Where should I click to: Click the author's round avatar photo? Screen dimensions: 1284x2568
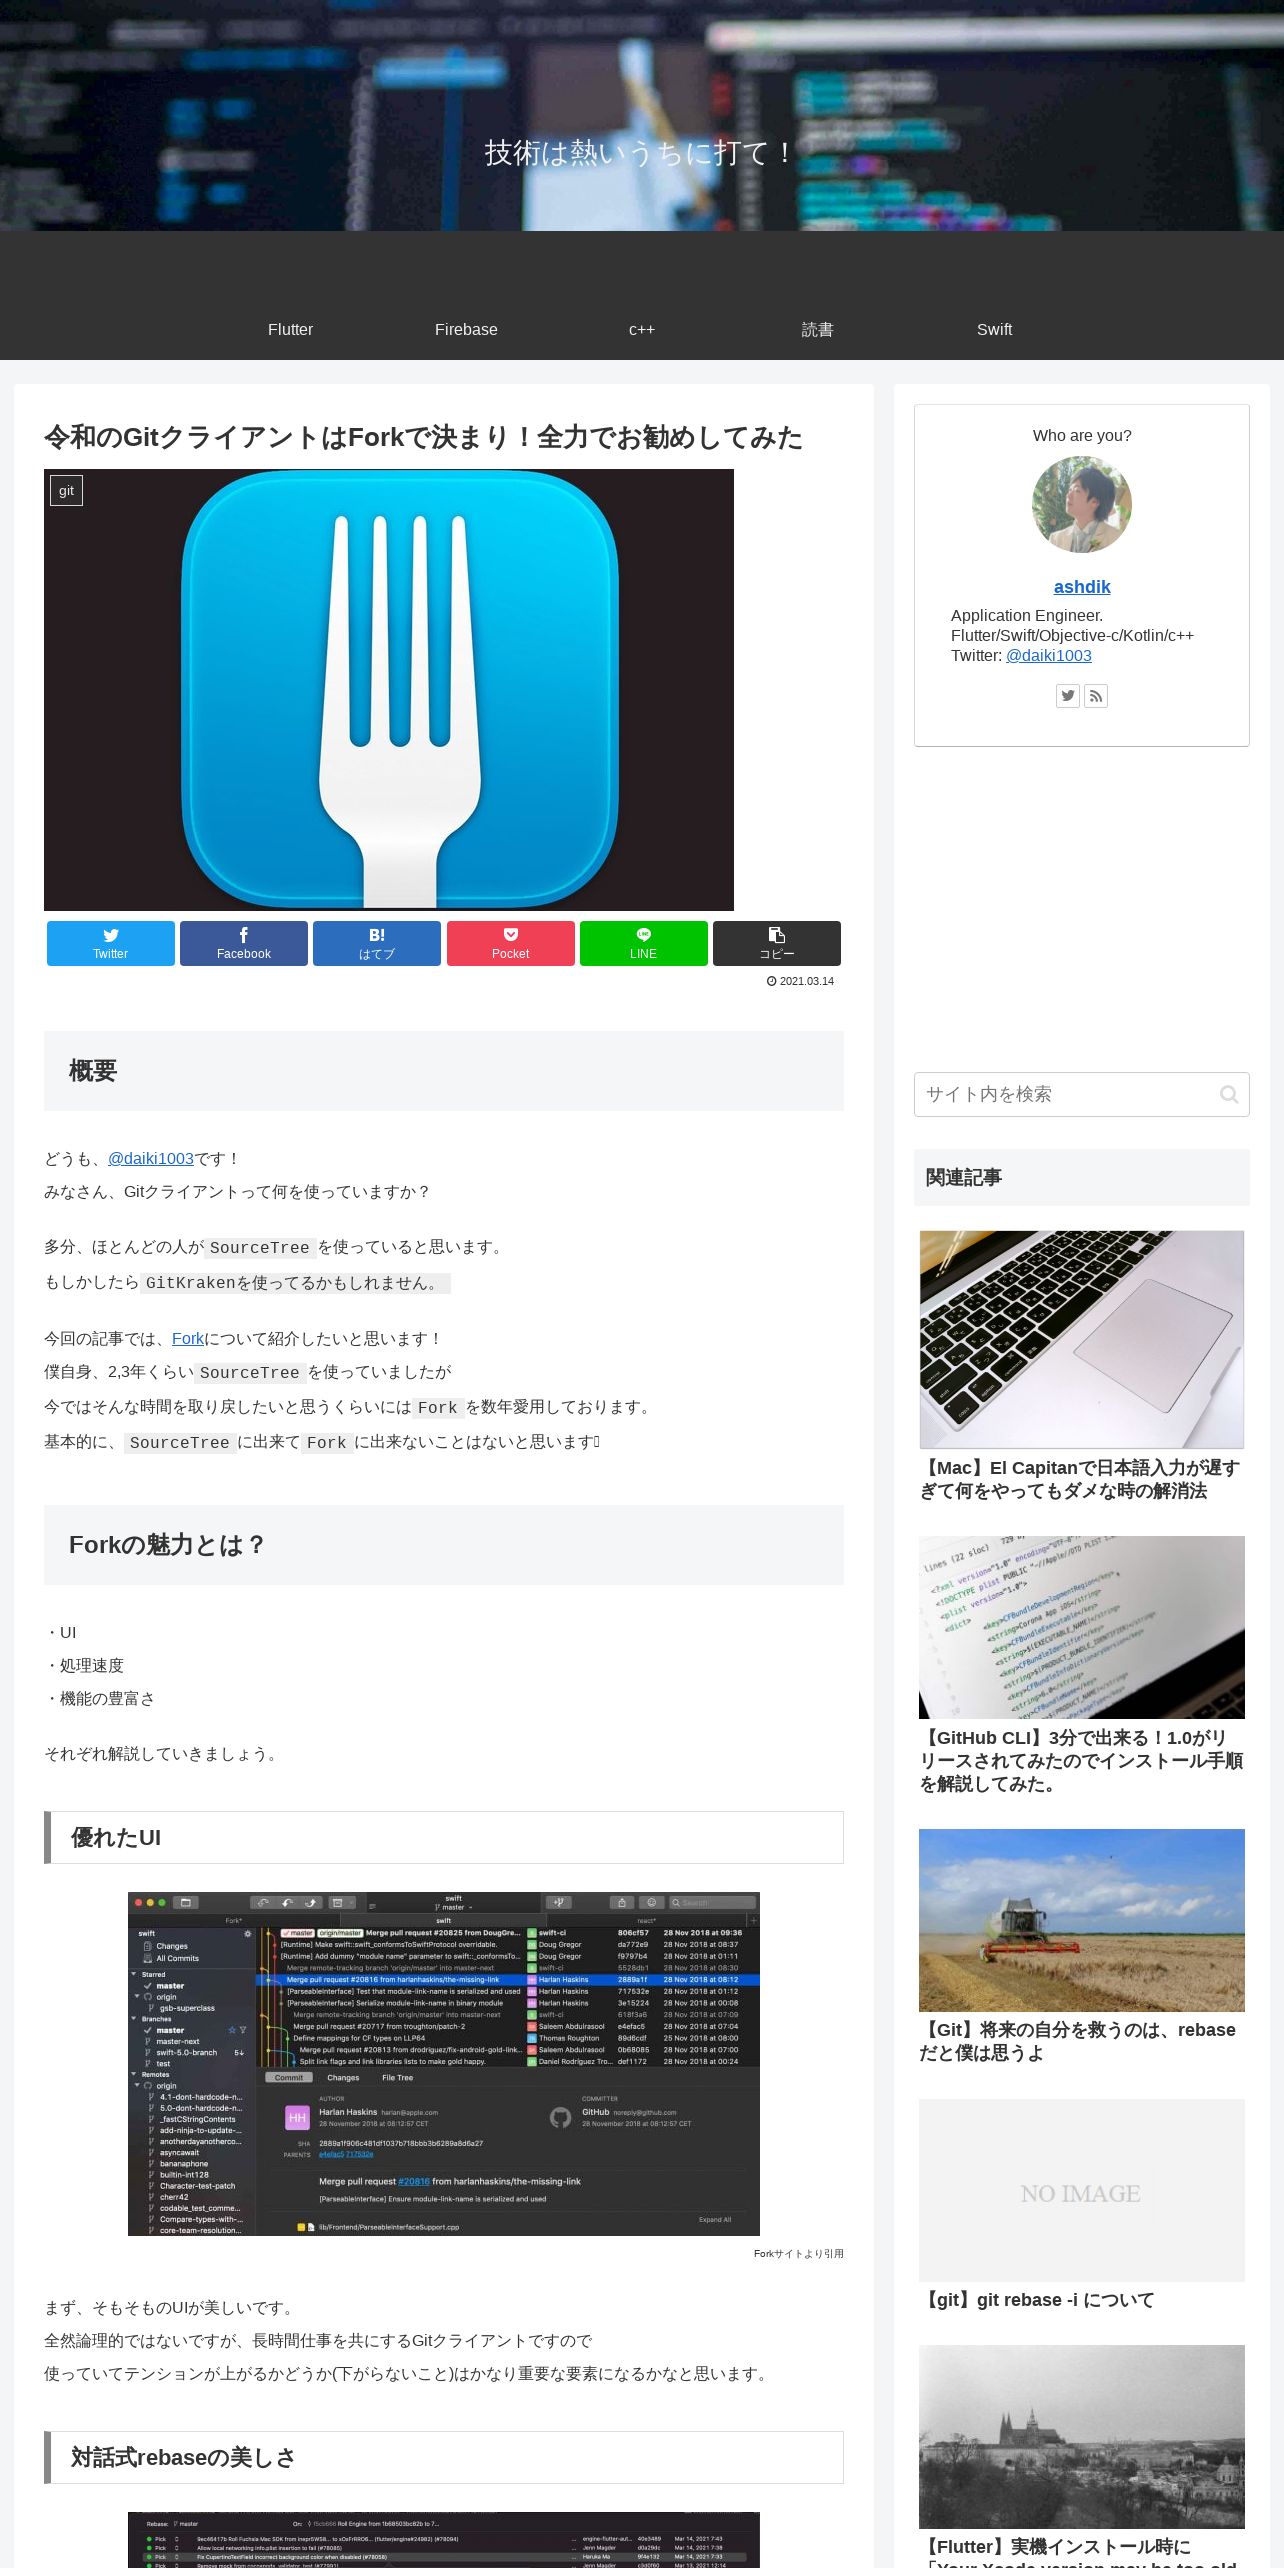1082,504
